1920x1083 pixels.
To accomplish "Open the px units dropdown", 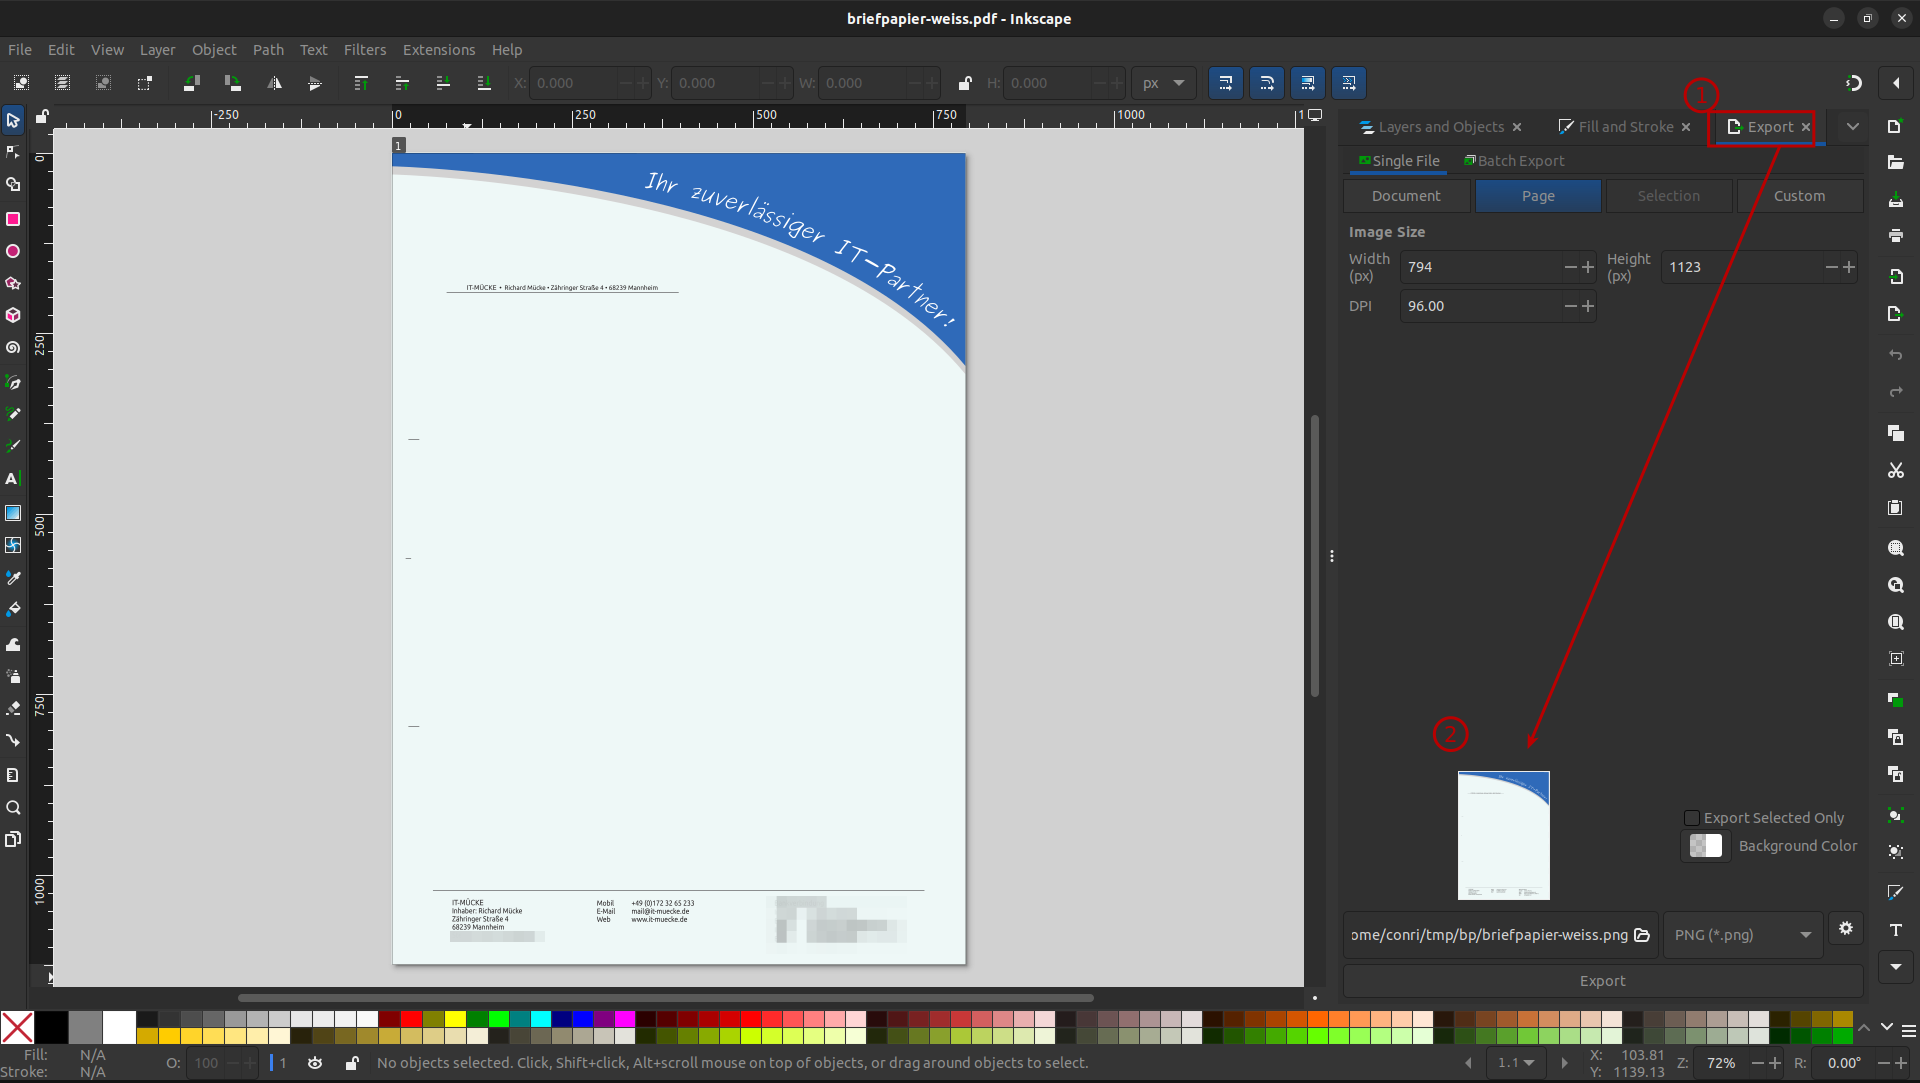I will 1163,83.
